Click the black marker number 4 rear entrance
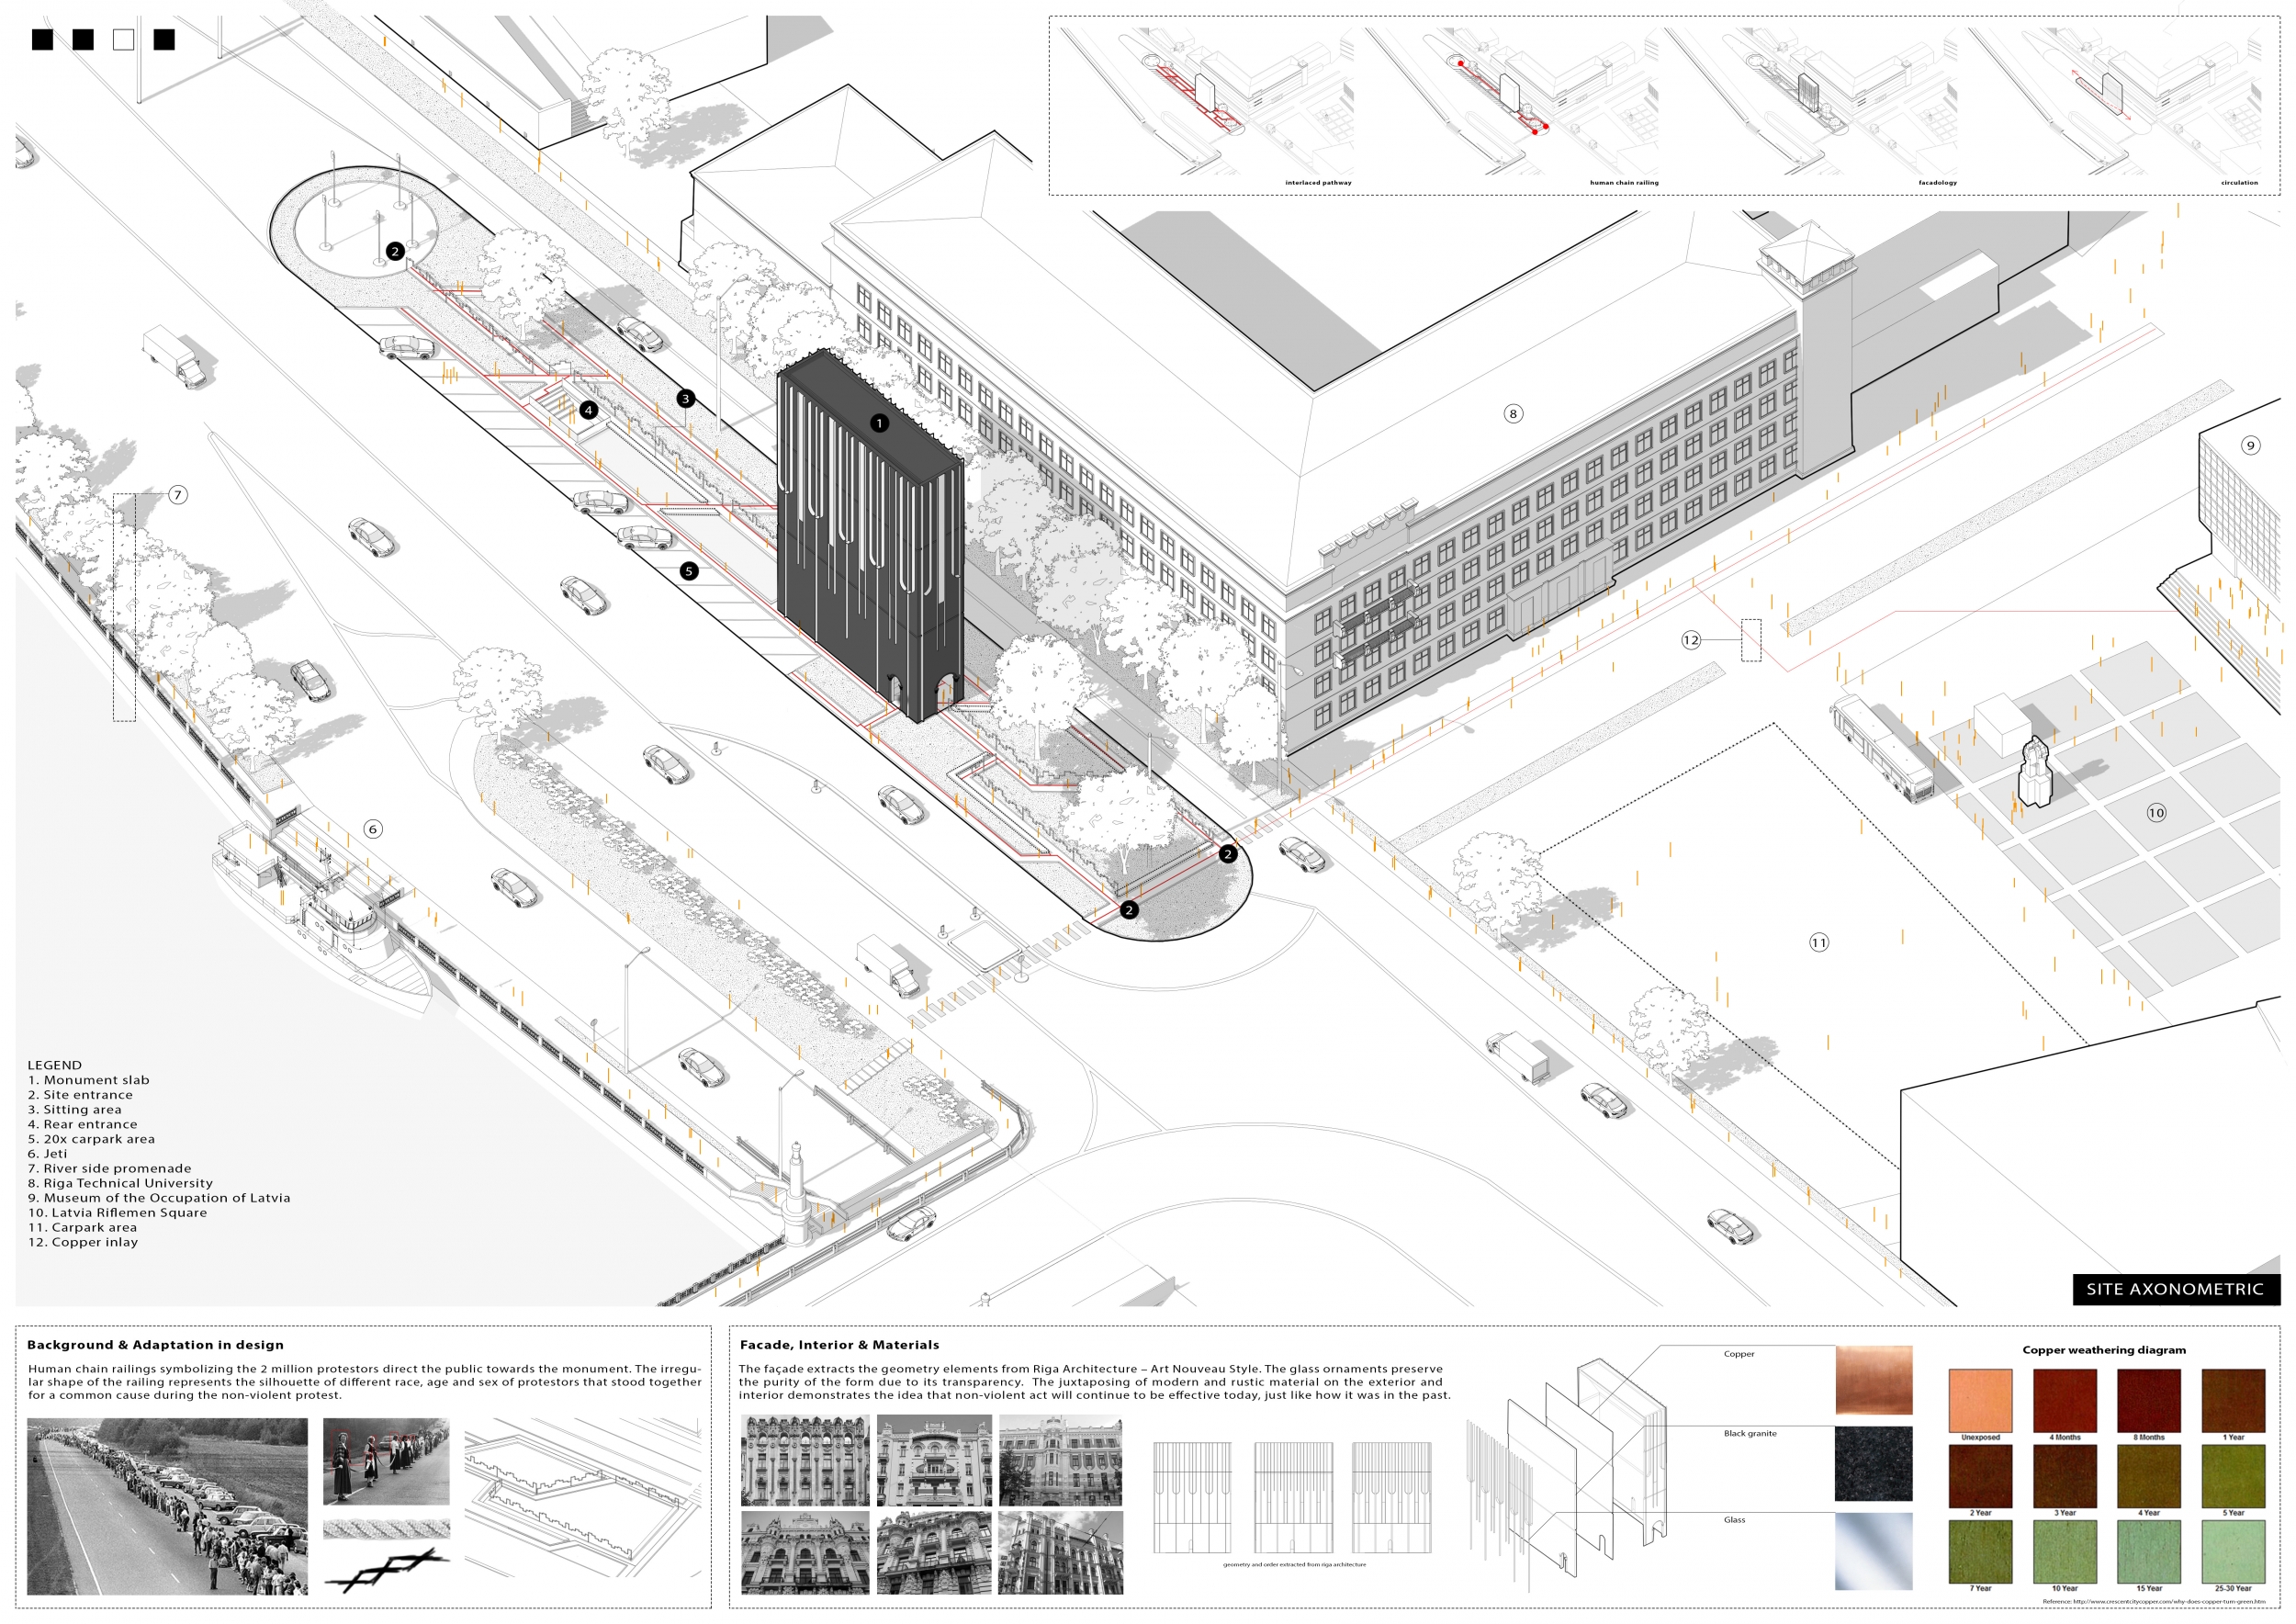The height and width of the screenshot is (1624, 2296). coord(588,410)
